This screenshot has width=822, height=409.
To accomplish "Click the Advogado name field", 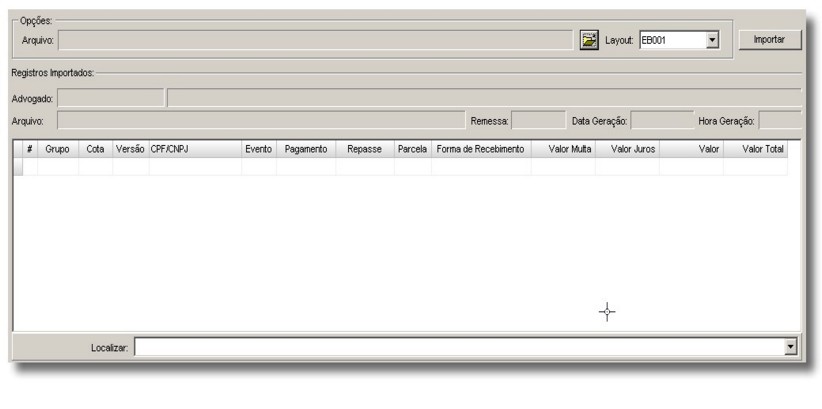I will click(x=484, y=98).
